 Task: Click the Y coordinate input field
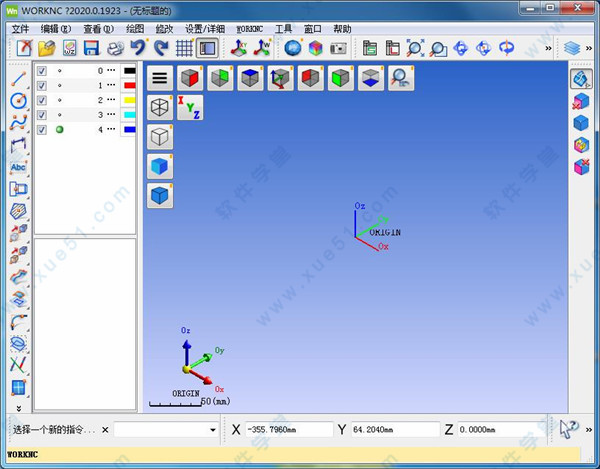[395, 430]
